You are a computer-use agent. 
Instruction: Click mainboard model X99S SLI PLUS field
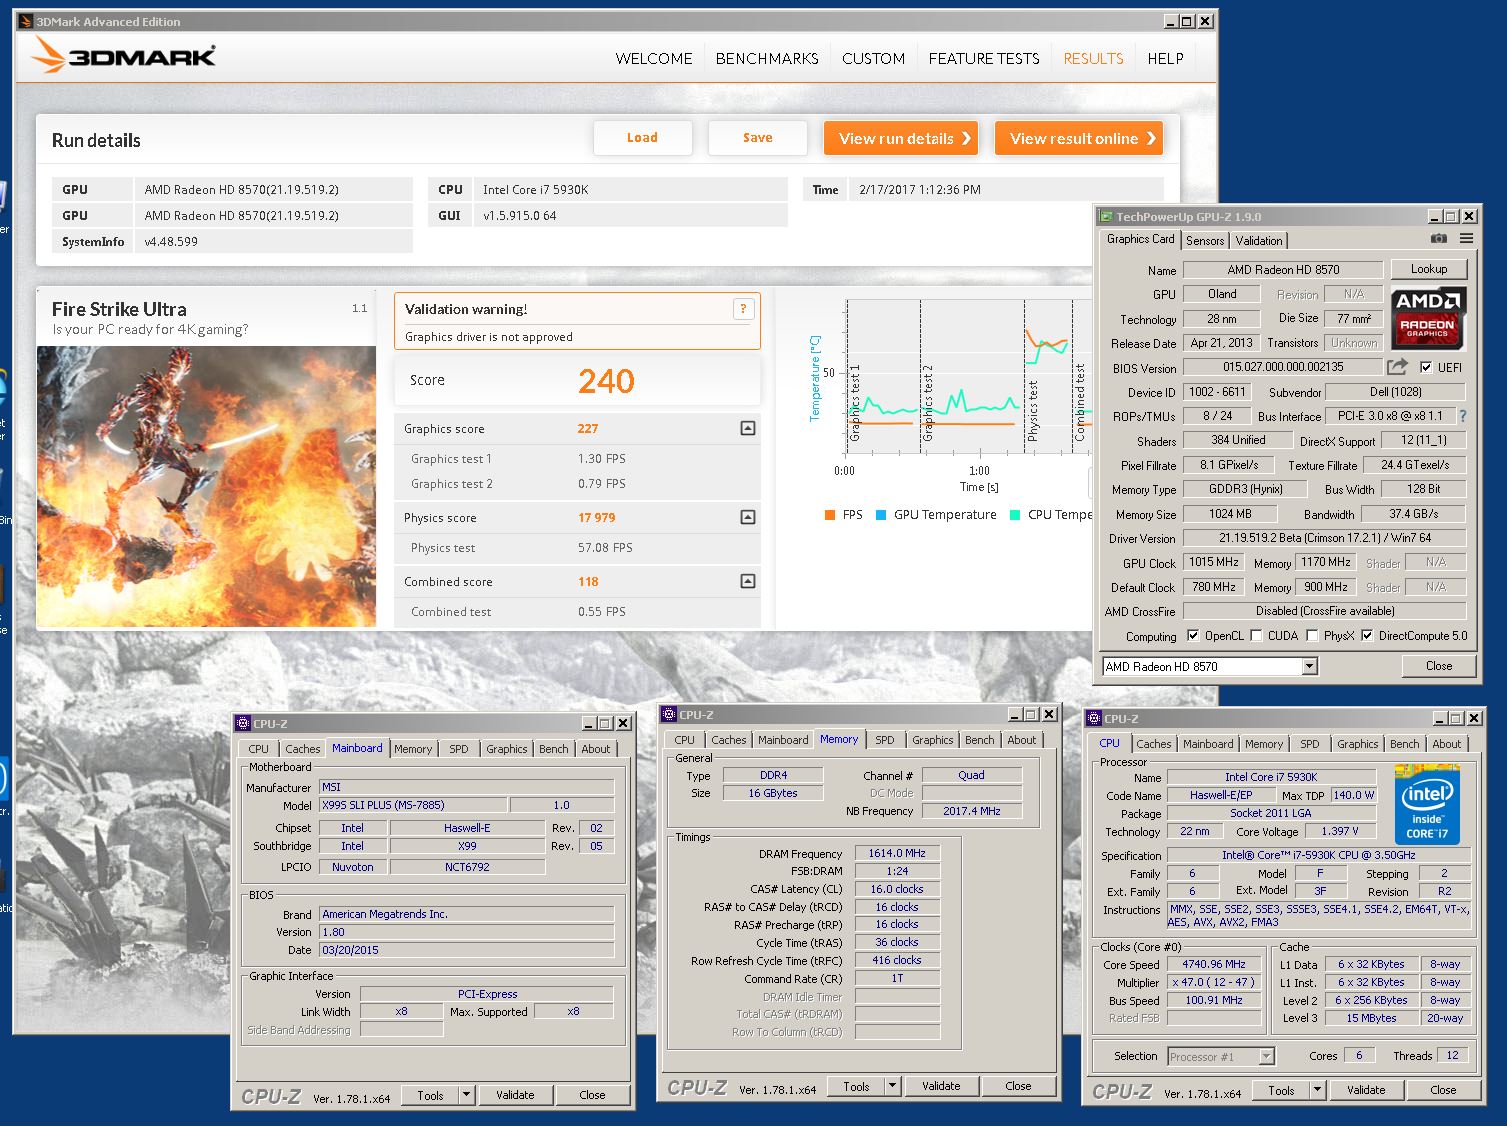pyautogui.click(x=413, y=804)
